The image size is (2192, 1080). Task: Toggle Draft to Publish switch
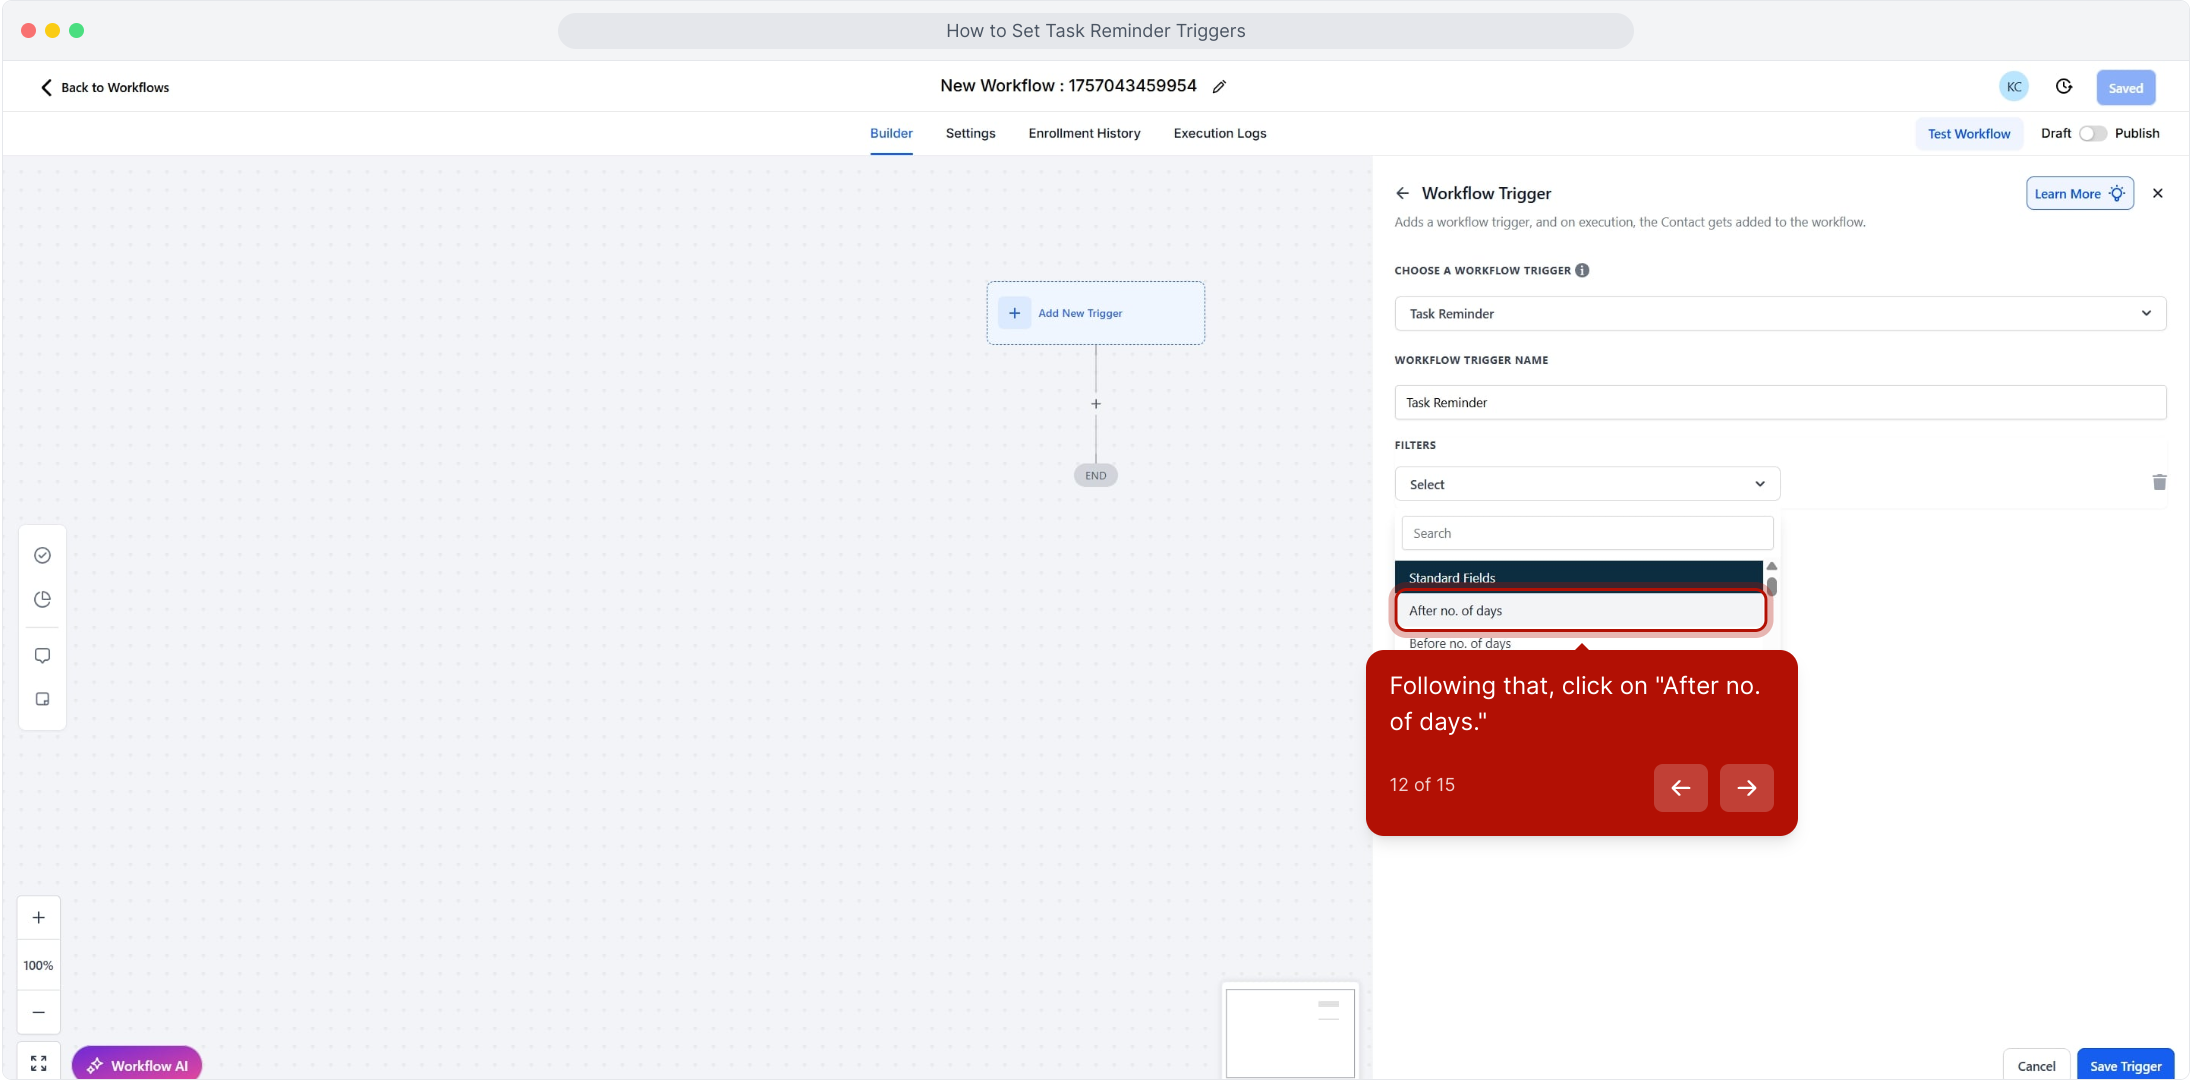pyautogui.click(x=2092, y=134)
